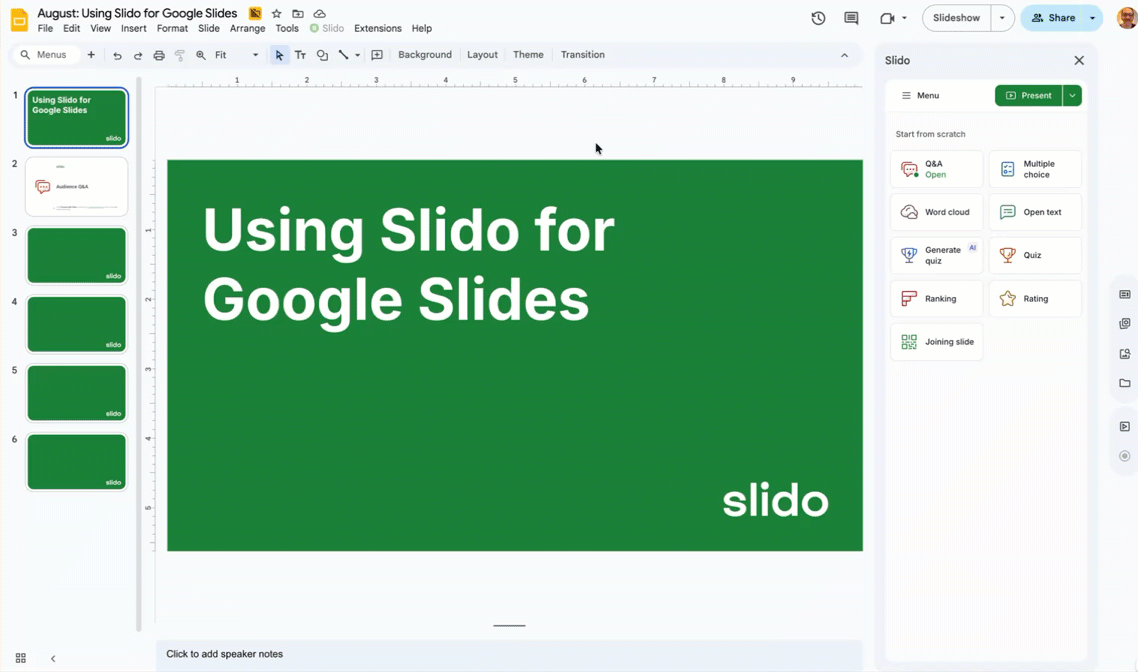Click the Menus search box
The height and width of the screenshot is (672, 1138).
[46, 55]
